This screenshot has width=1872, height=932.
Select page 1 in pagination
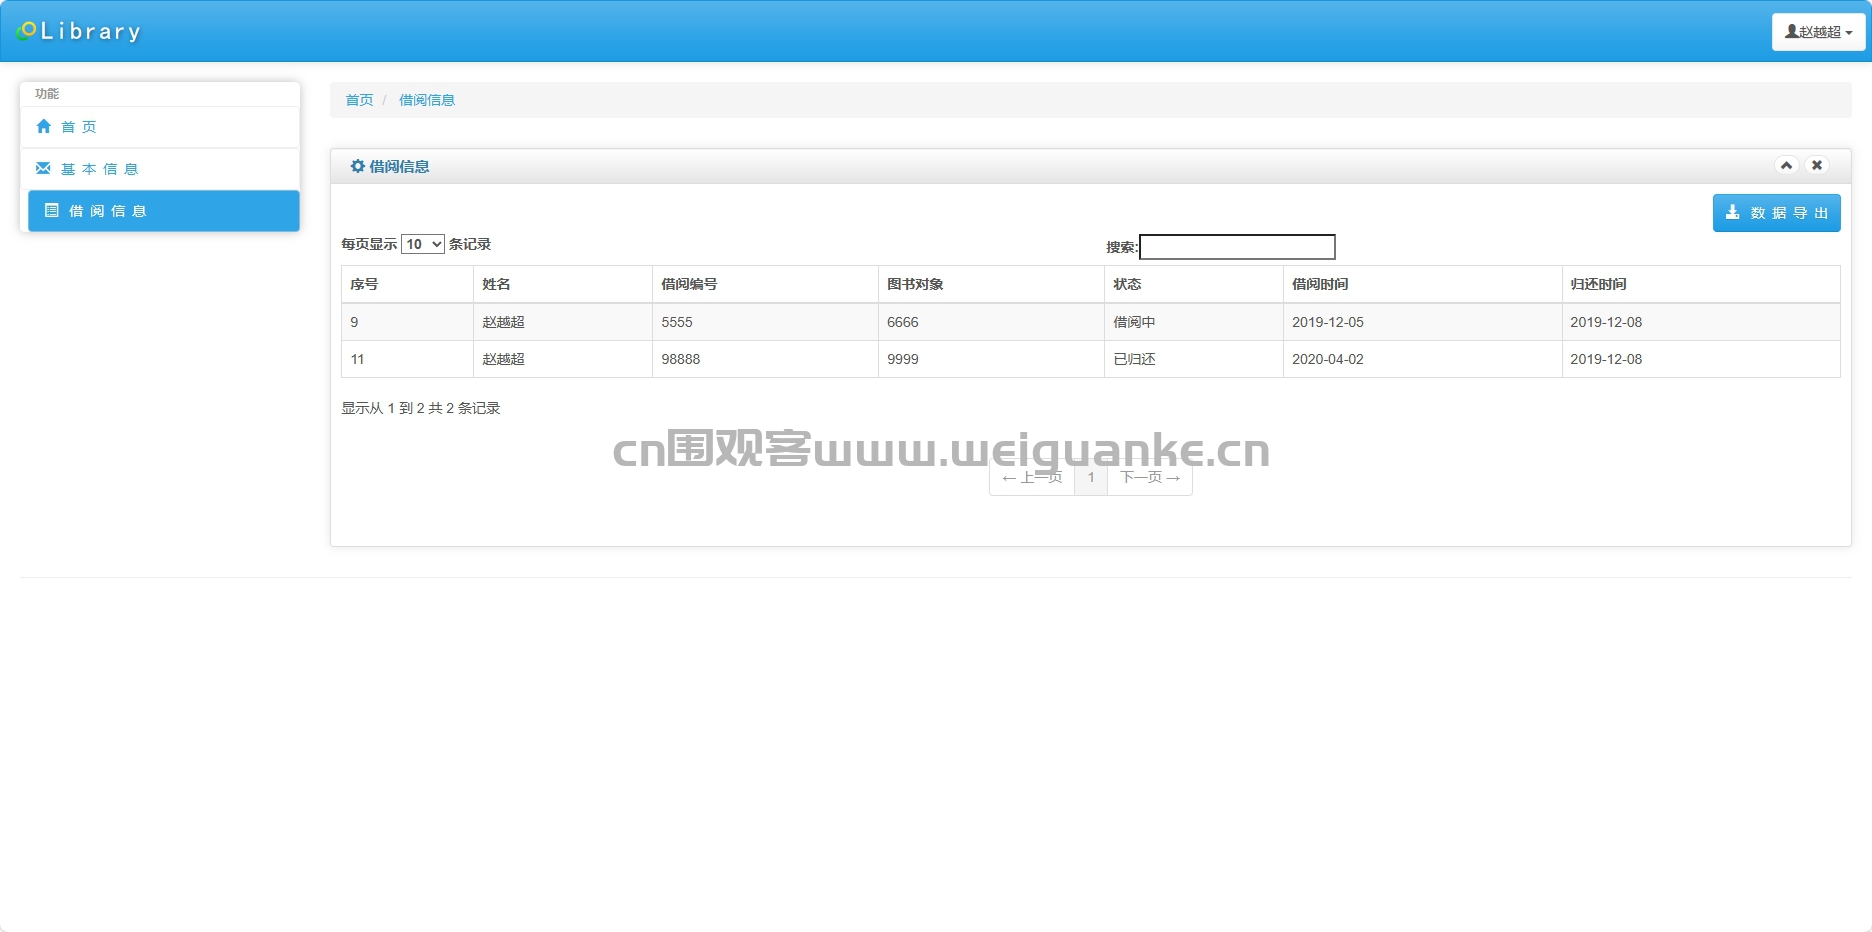point(1091,478)
